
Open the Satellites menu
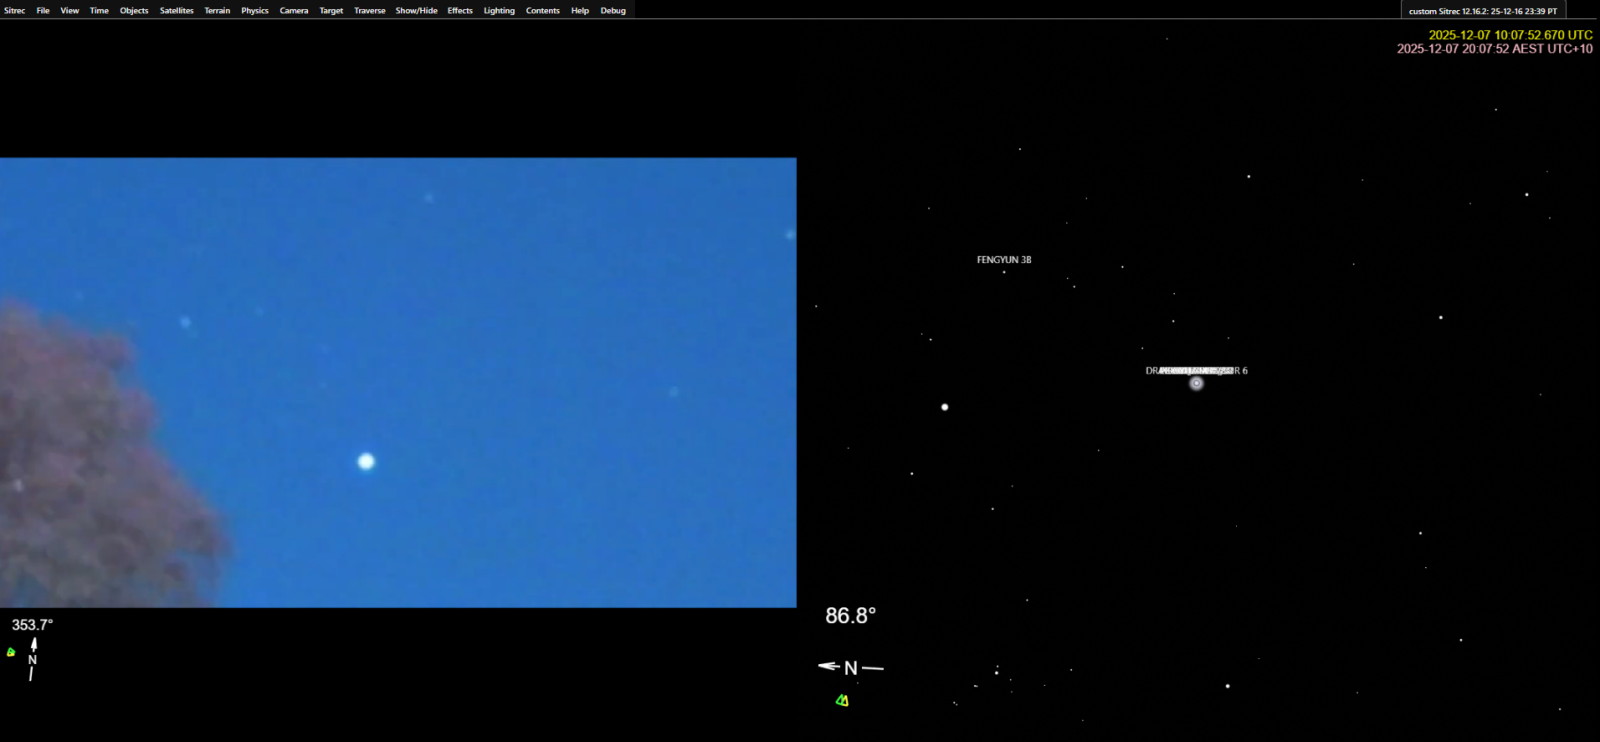coord(177,11)
